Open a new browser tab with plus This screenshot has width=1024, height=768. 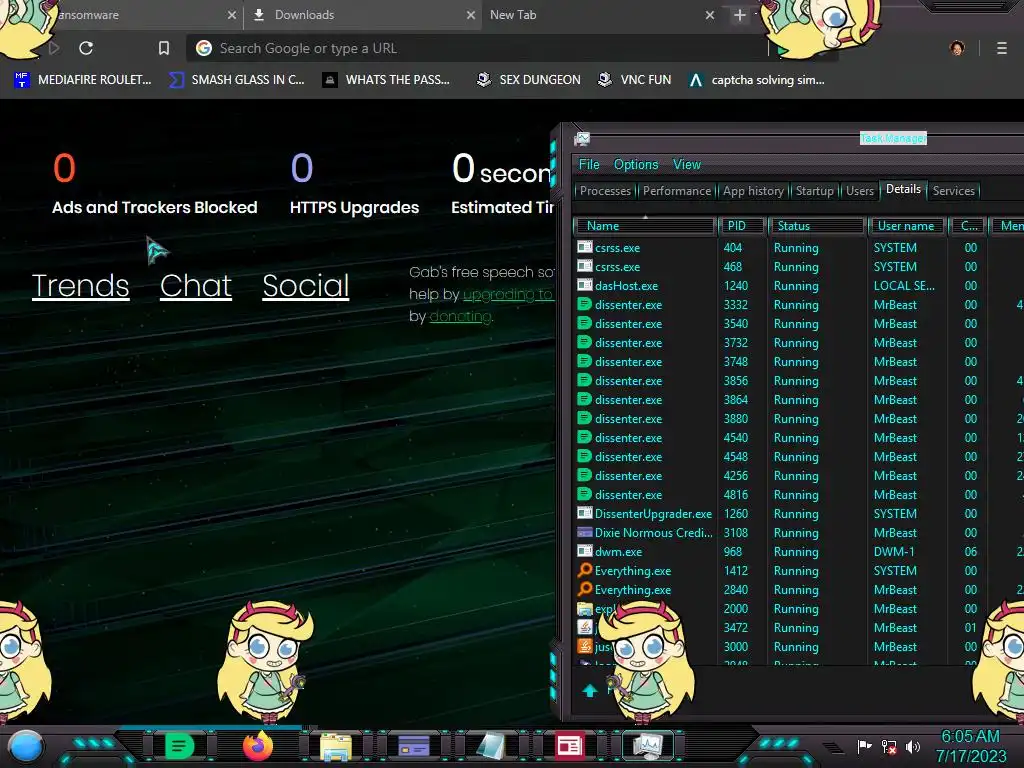tap(739, 15)
